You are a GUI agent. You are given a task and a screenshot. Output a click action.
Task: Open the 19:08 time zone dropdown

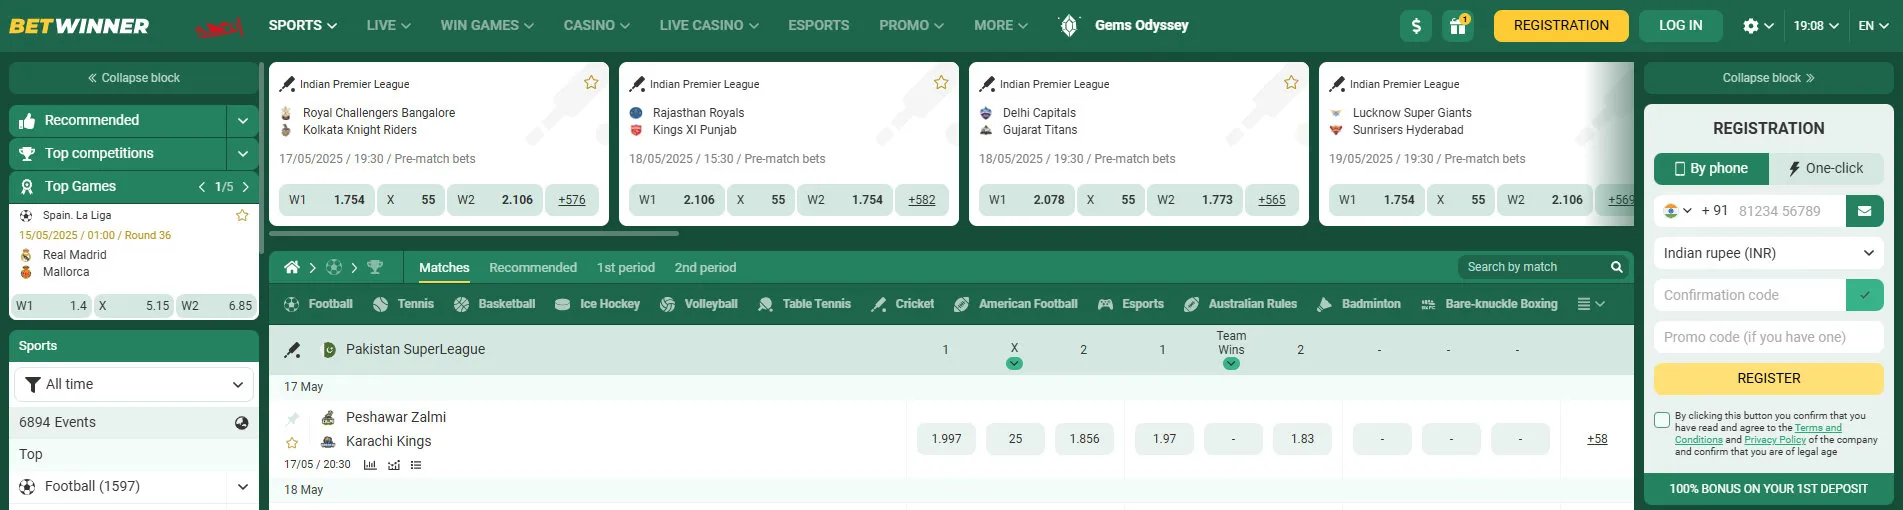1816,26
